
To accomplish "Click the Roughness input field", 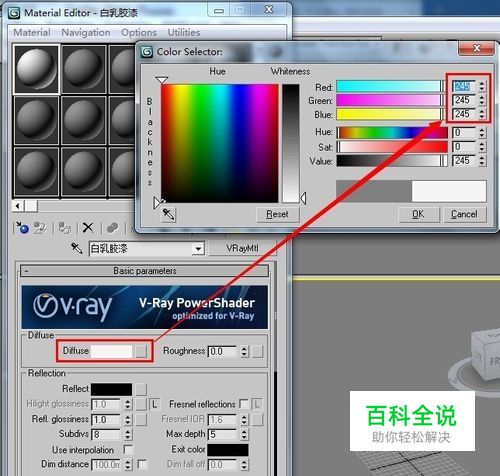I will click(223, 351).
